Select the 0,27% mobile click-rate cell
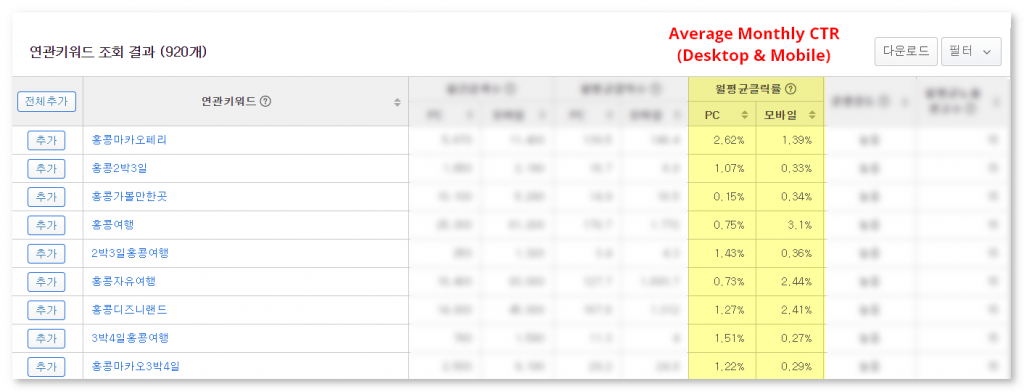 (790, 338)
